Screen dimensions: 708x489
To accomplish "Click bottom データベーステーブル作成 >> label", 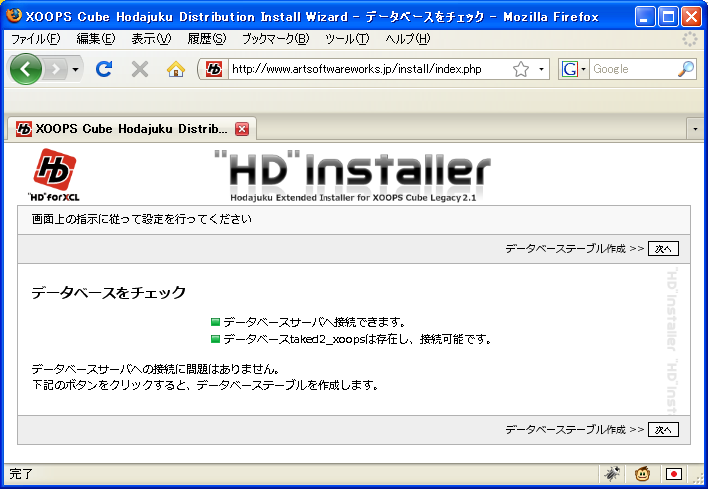I will coord(574,429).
